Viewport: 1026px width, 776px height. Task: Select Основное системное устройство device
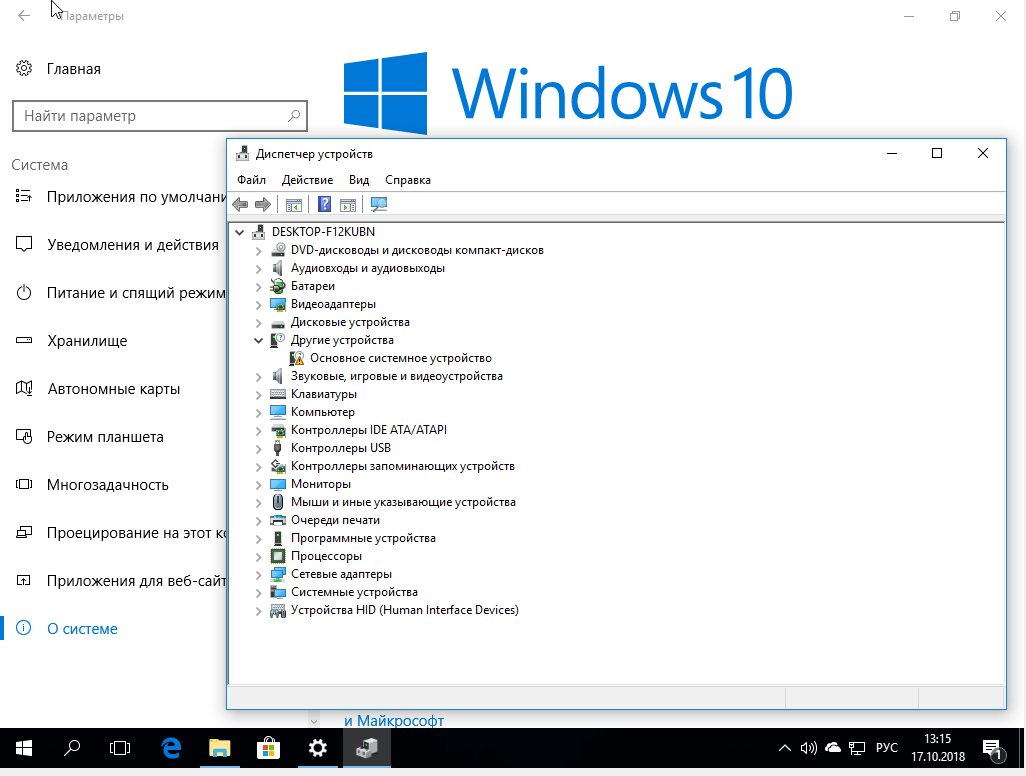pos(400,358)
